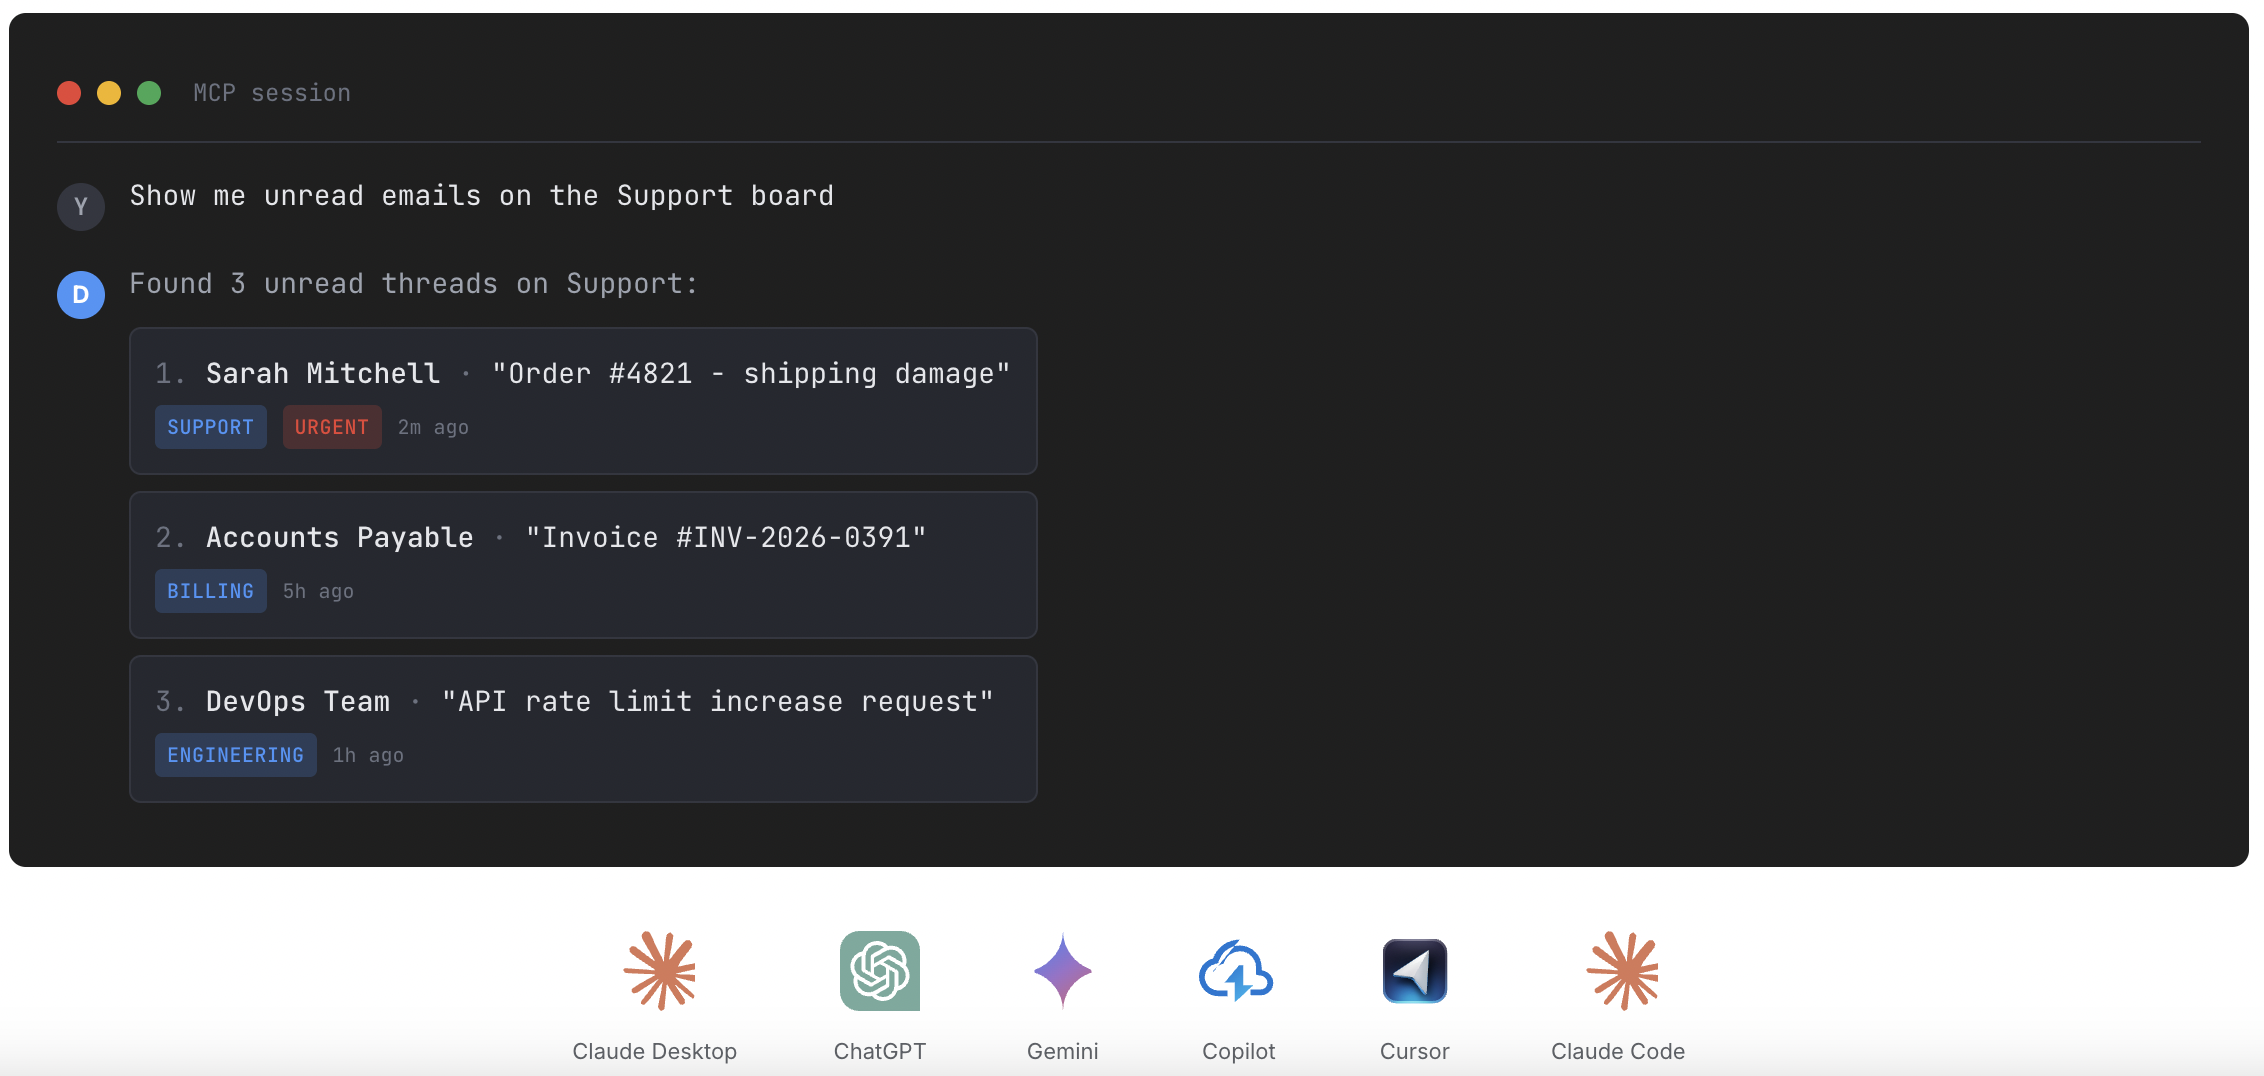Select sender name Sarah Mitchell
Viewport: 2264px width, 1076px height.
[323, 373]
